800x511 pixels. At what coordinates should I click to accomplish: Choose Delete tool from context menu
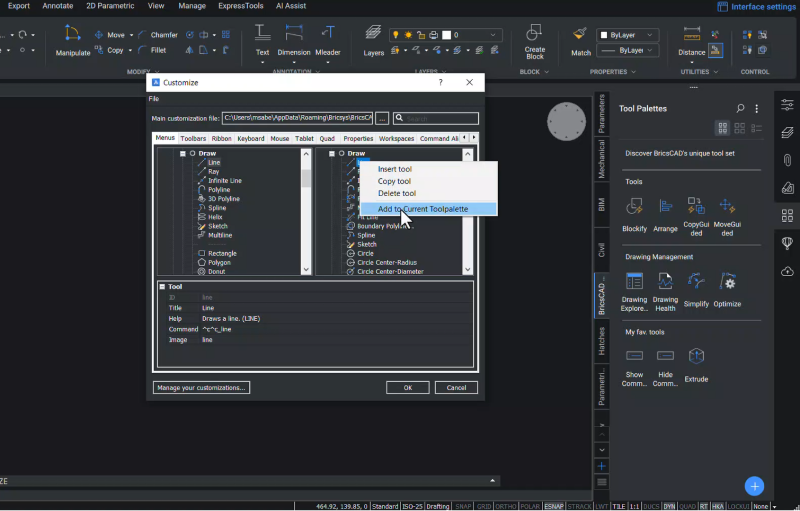pyautogui.click(x=396, y=193)
